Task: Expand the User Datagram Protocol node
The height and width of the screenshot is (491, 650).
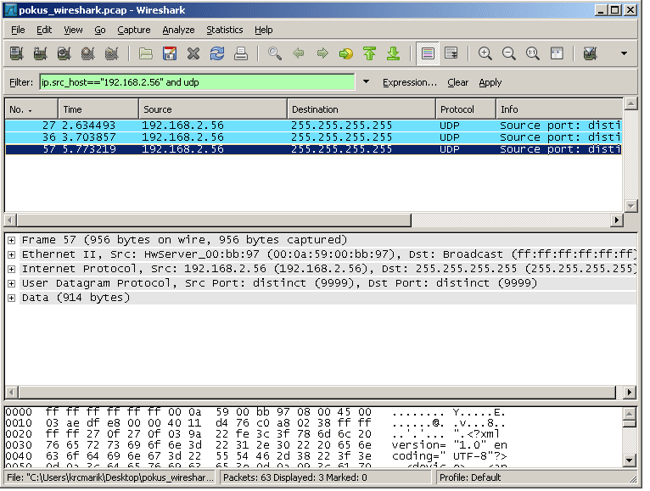Action: pyautogui.click(x=12, y=284)
